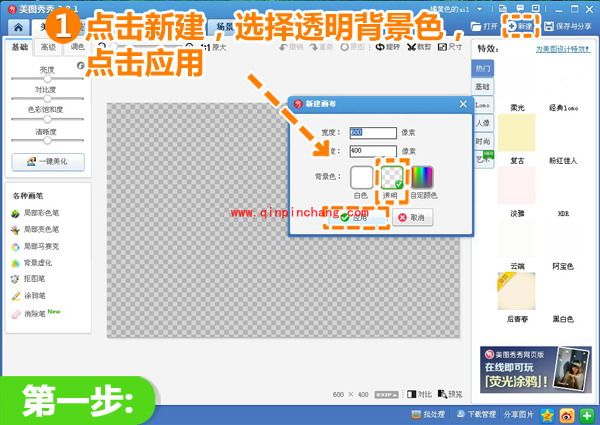600x425 pixels.
Task: Open the 荧光涂鸦 web version banner
Action: tap(536, 370)
